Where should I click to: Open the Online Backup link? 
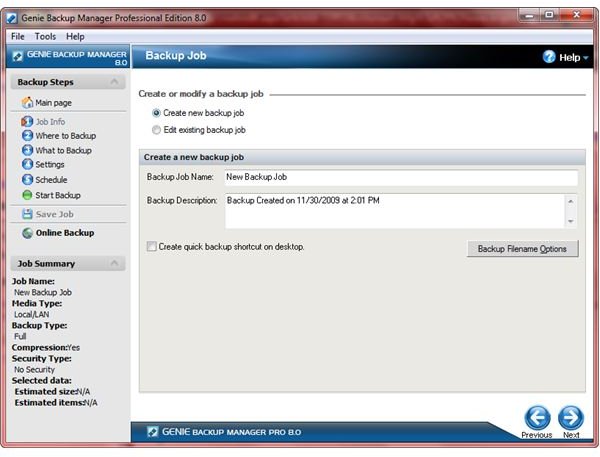coord(65,233)
